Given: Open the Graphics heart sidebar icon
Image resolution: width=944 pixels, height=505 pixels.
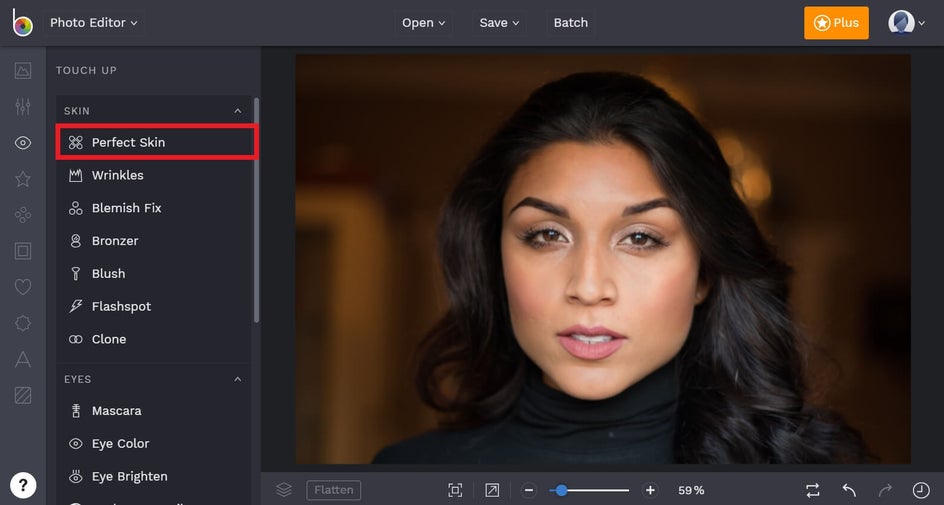Looking at the screenshot, I should click(x=23, y=287).
